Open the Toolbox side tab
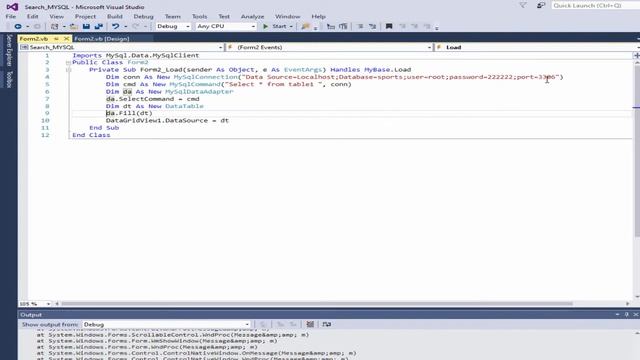 click(9, 79)
